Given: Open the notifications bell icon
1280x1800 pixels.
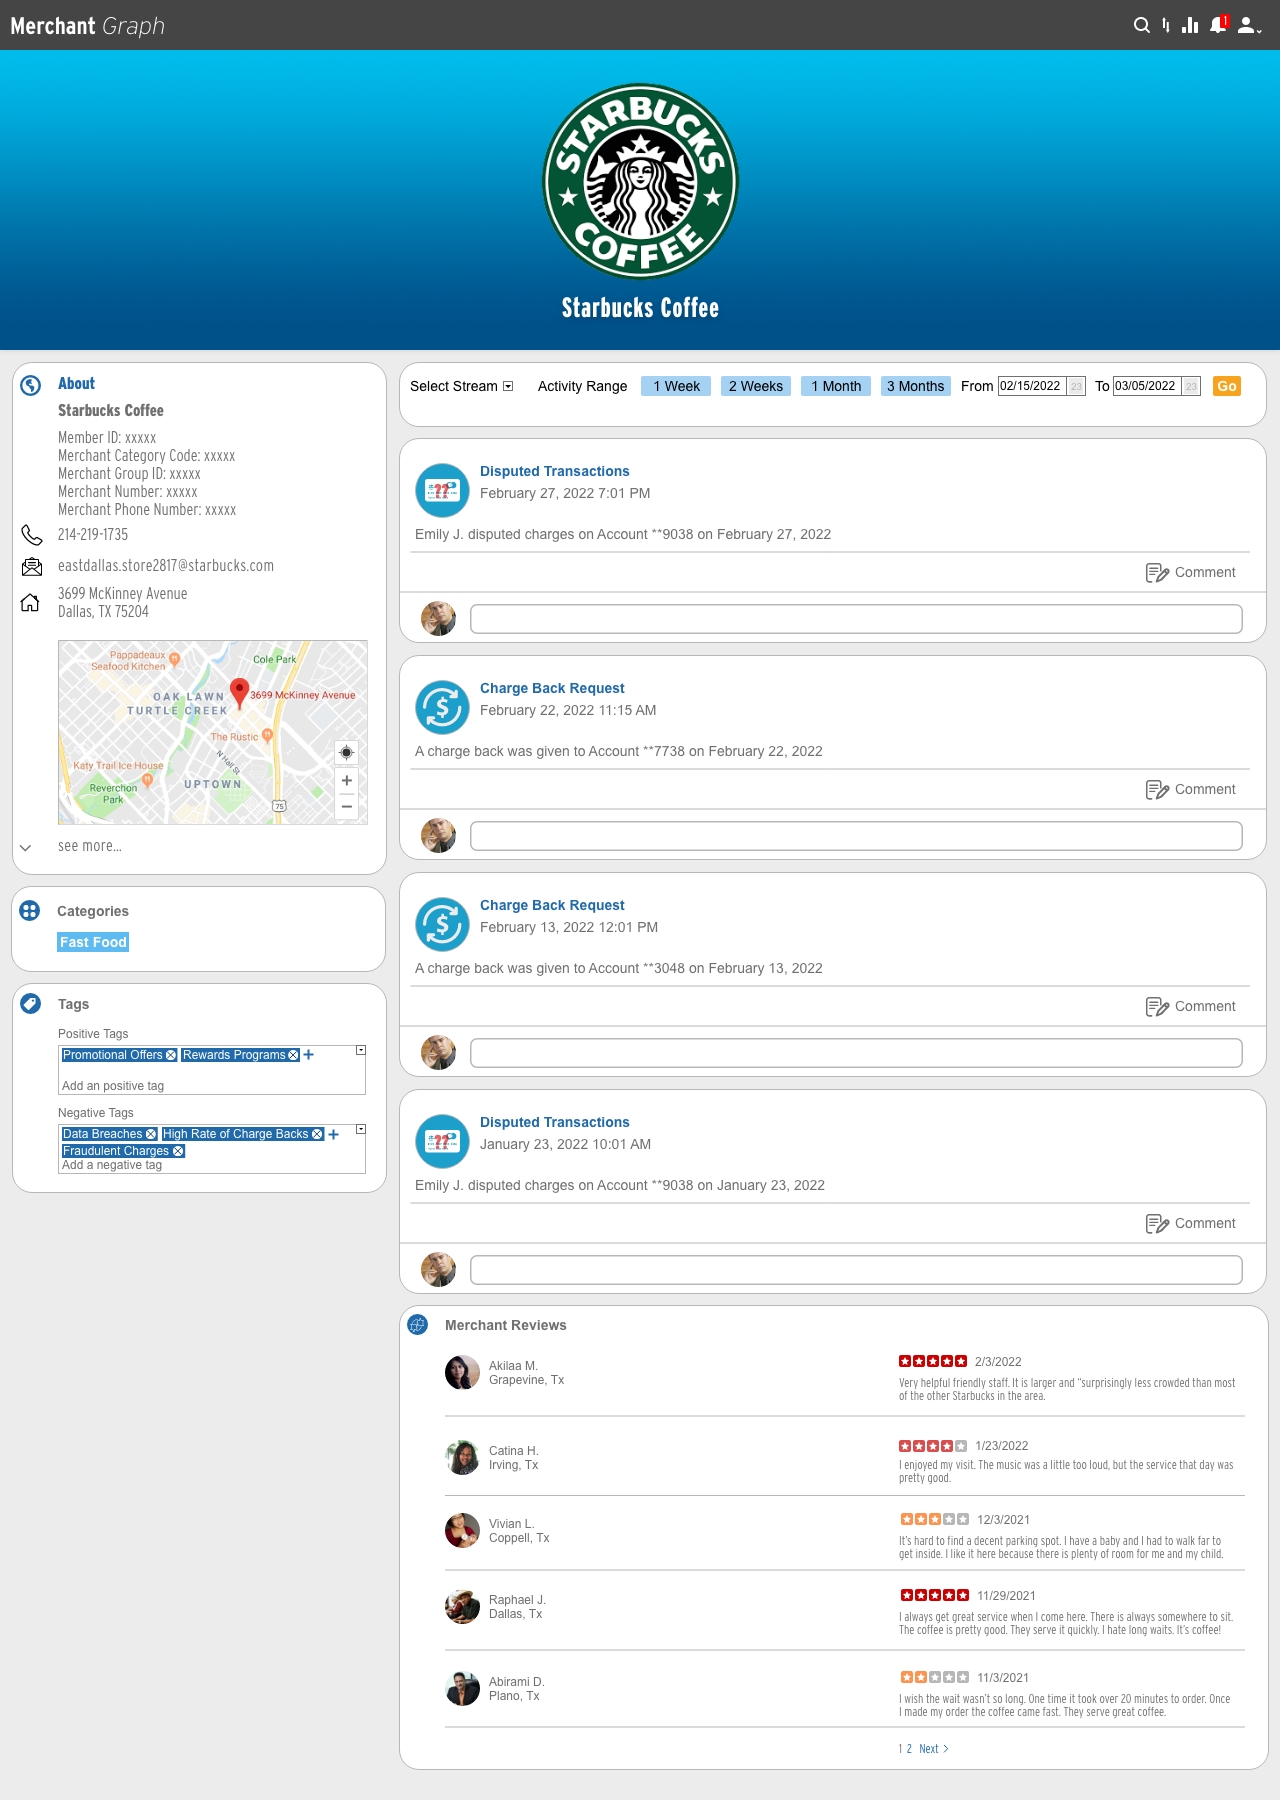Looking at the screenshot, I should click(1218, 24).
